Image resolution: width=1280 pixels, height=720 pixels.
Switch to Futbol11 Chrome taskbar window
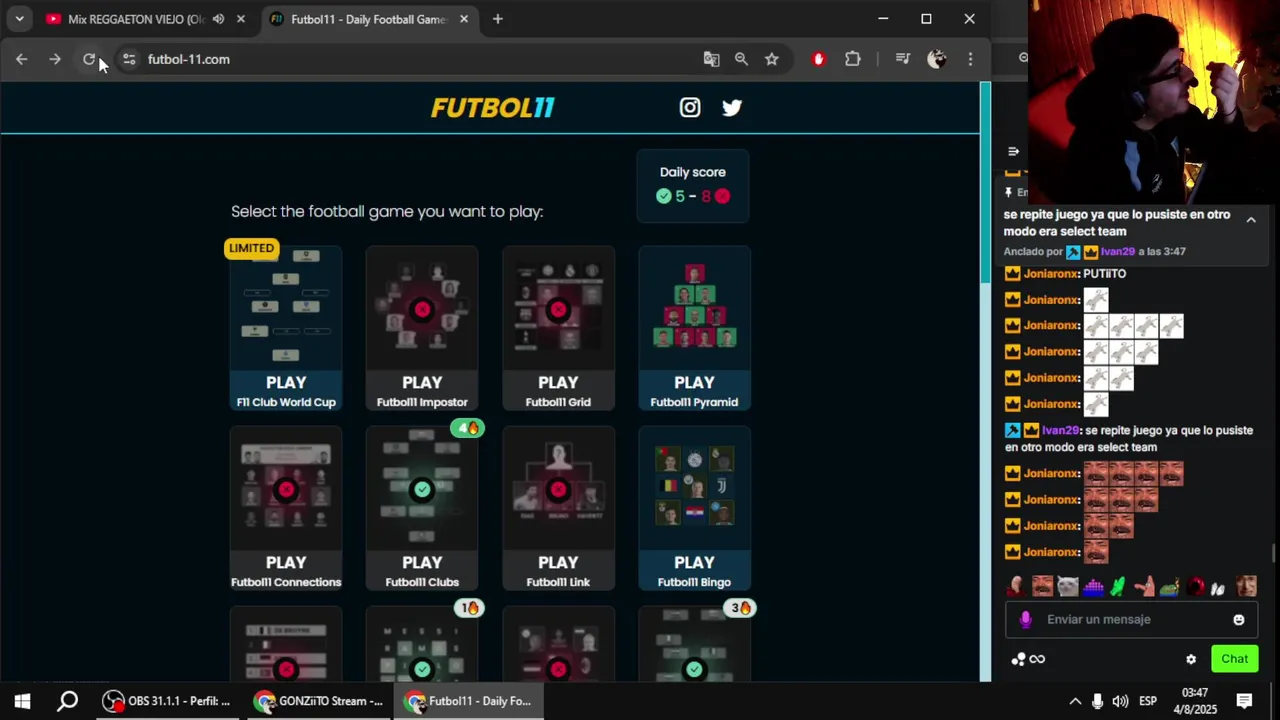[x=468, y=701]
